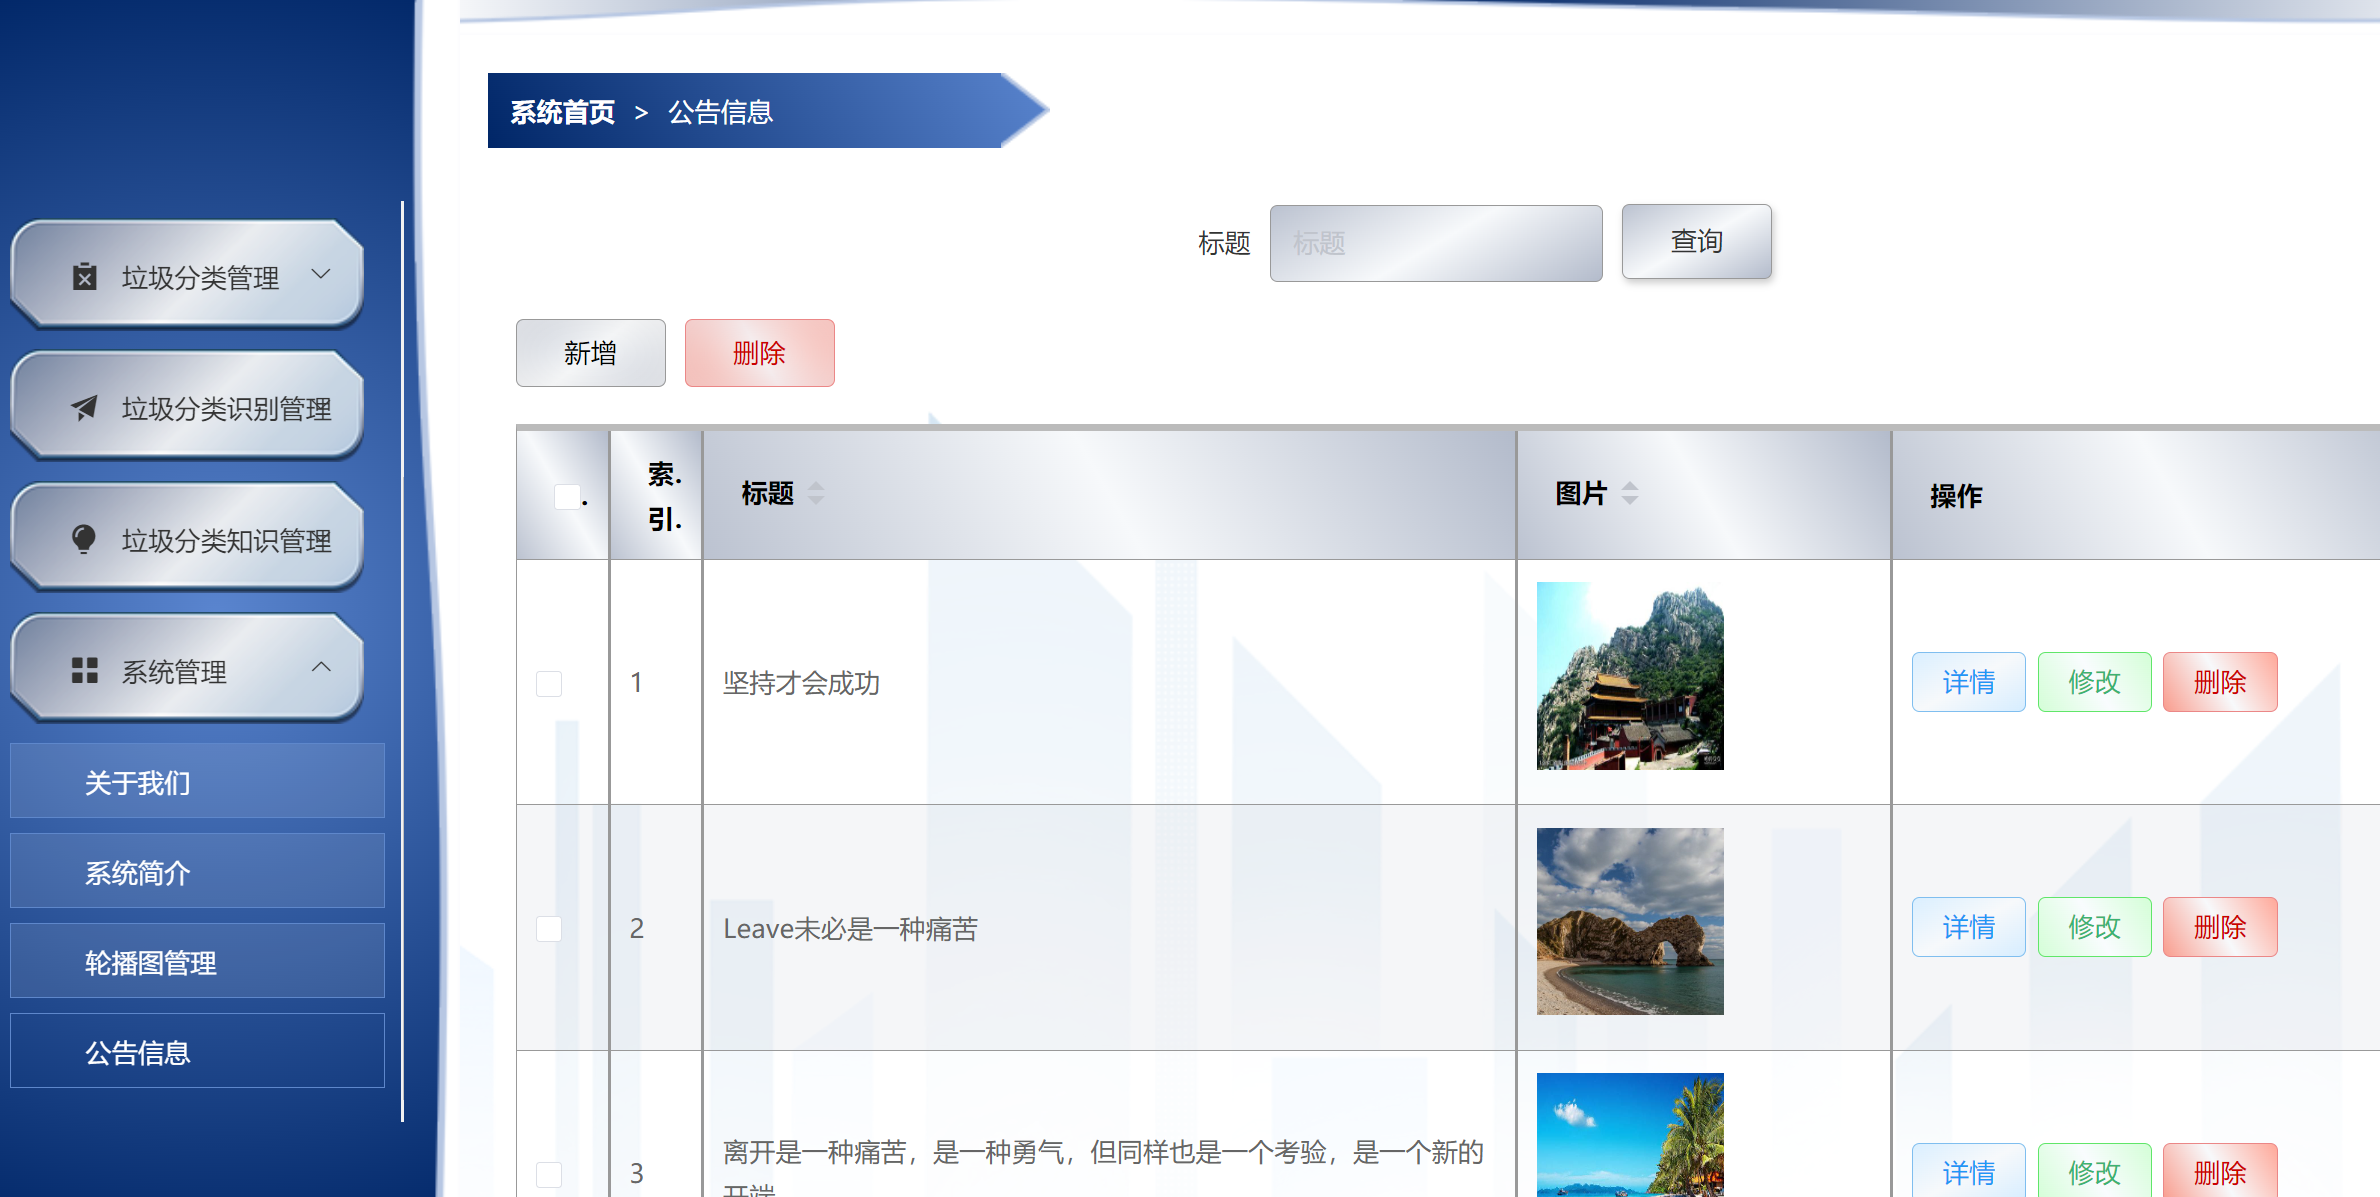Open 详情 for row 3
Screen dimensions: 2380x1197
[x=1969, y=1170]
